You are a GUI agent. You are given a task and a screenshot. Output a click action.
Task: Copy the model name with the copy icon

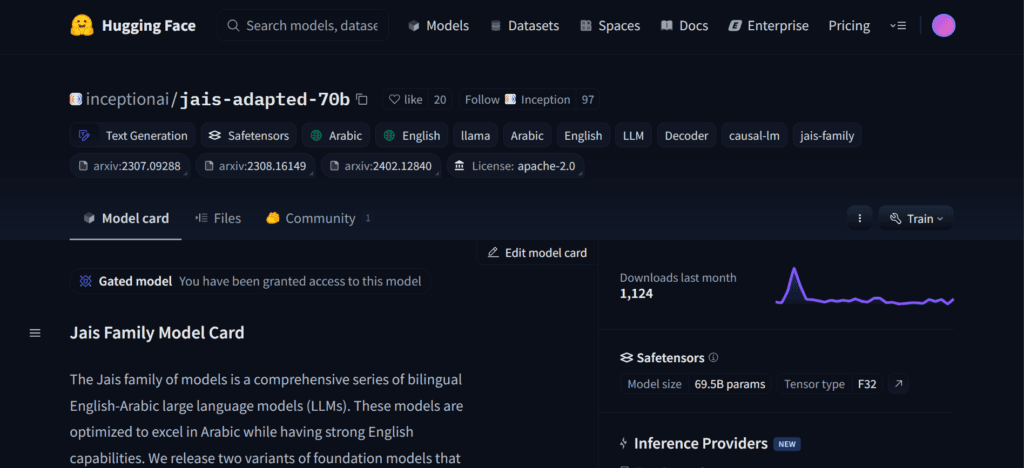[x=362, y=100]
